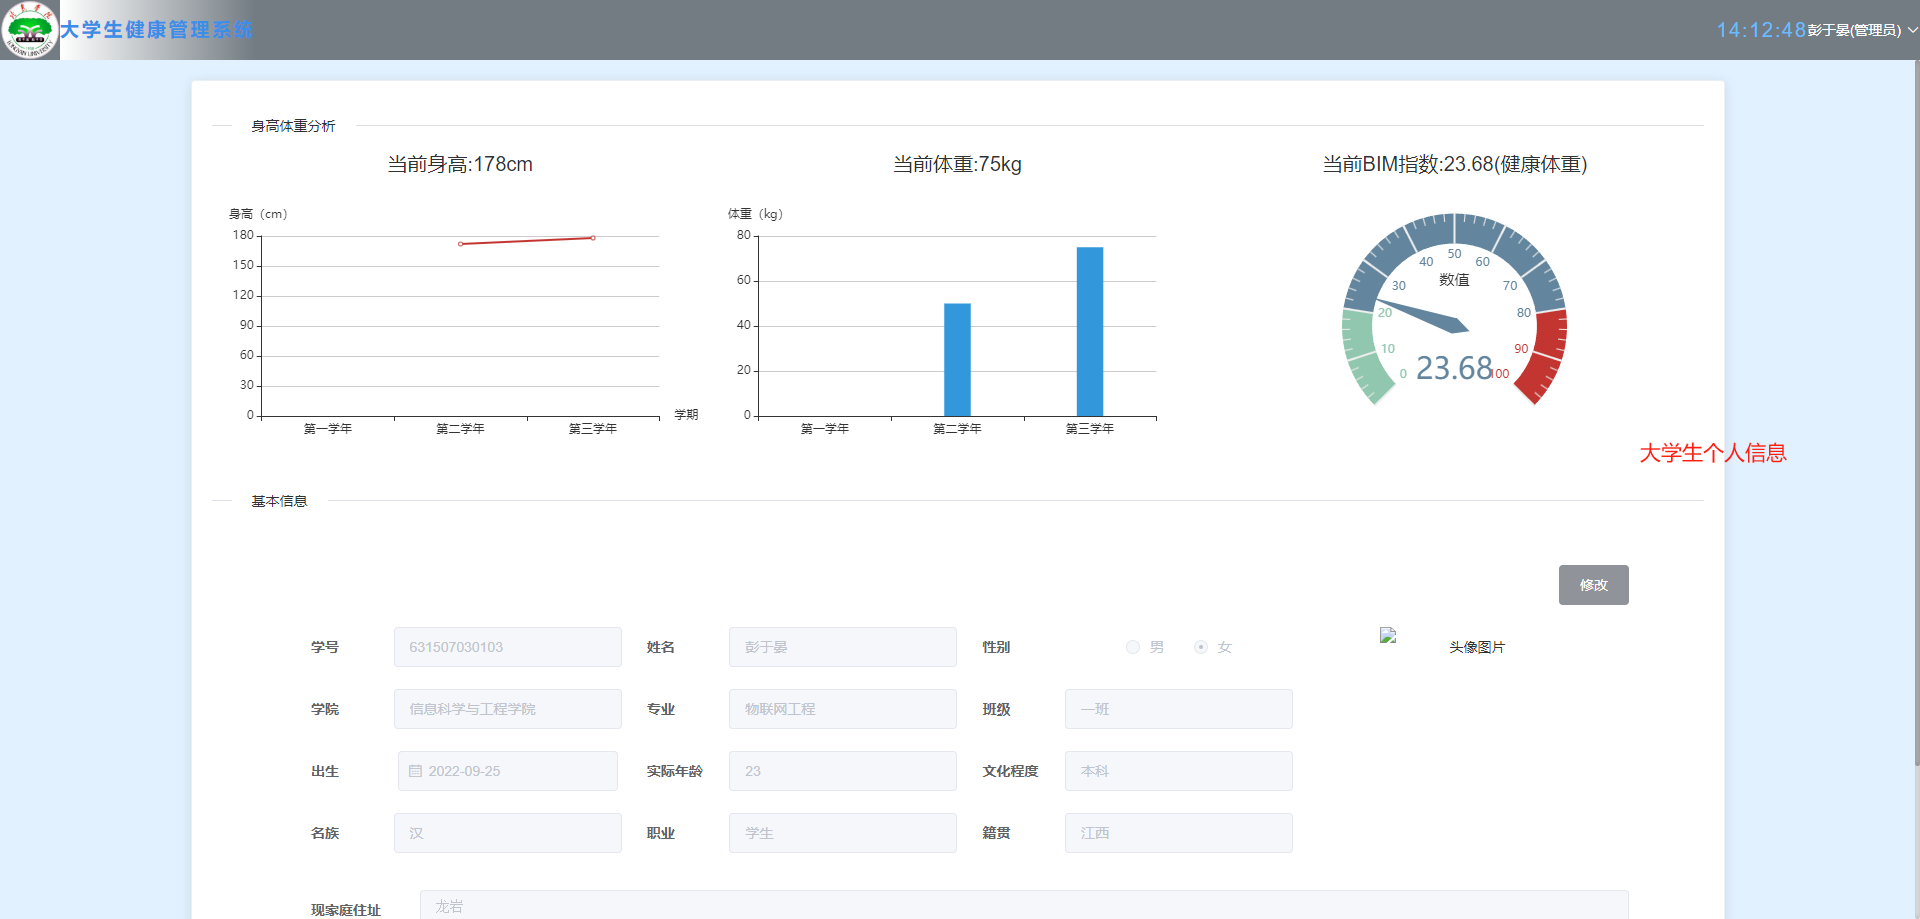Screen dimensions: 1920x919
Task: Open the 2022-09-25 birth date picker
Action: point(508,771)
